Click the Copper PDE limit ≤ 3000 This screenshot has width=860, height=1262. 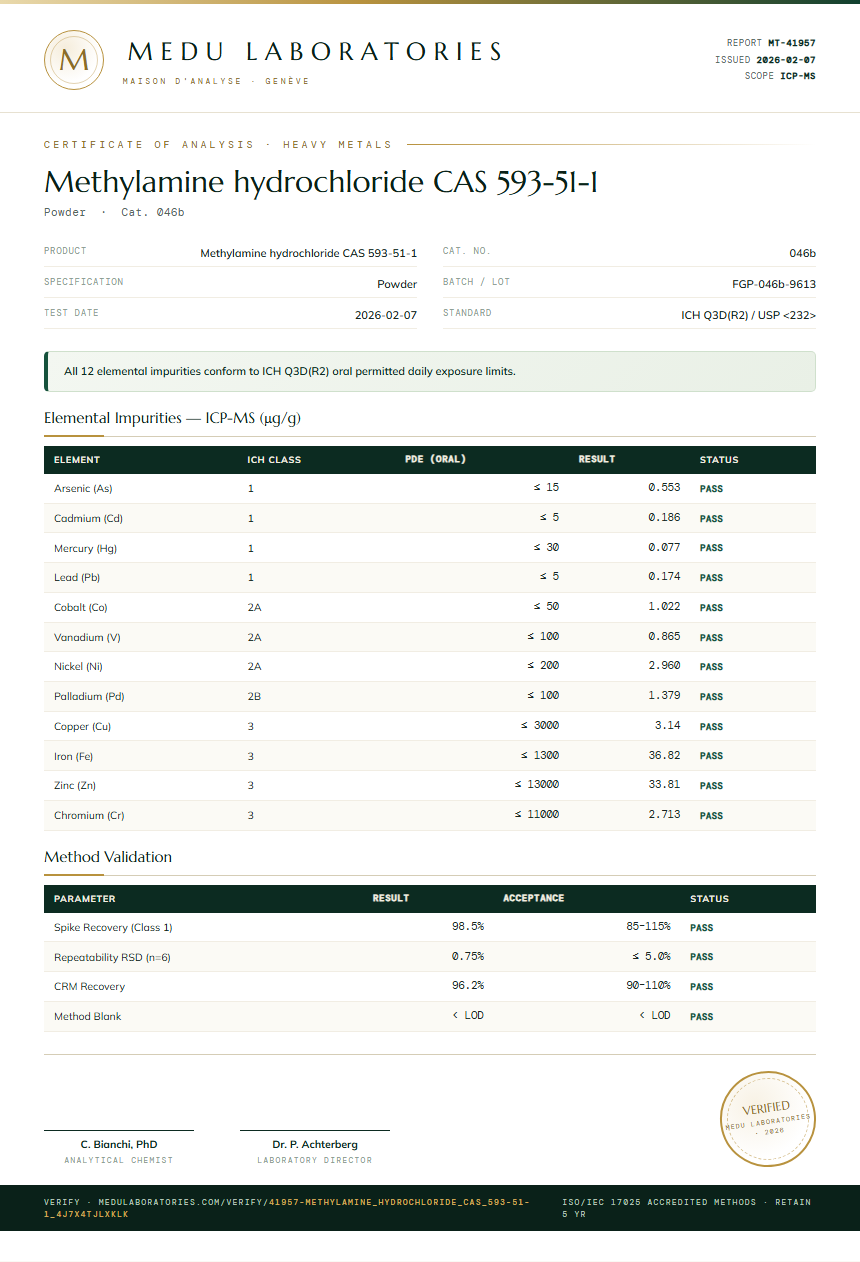pos(540,726)
